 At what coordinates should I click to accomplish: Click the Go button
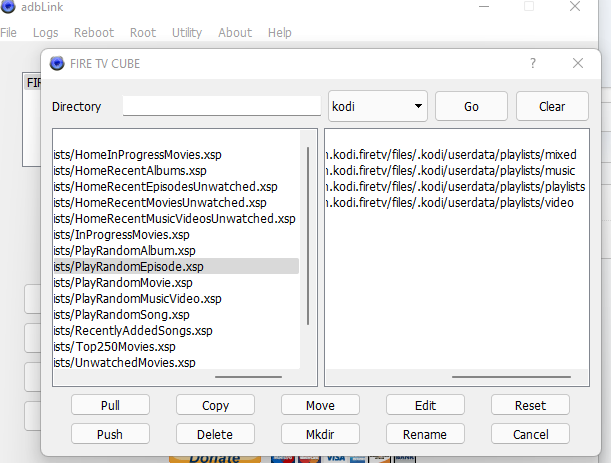(471, 106)
